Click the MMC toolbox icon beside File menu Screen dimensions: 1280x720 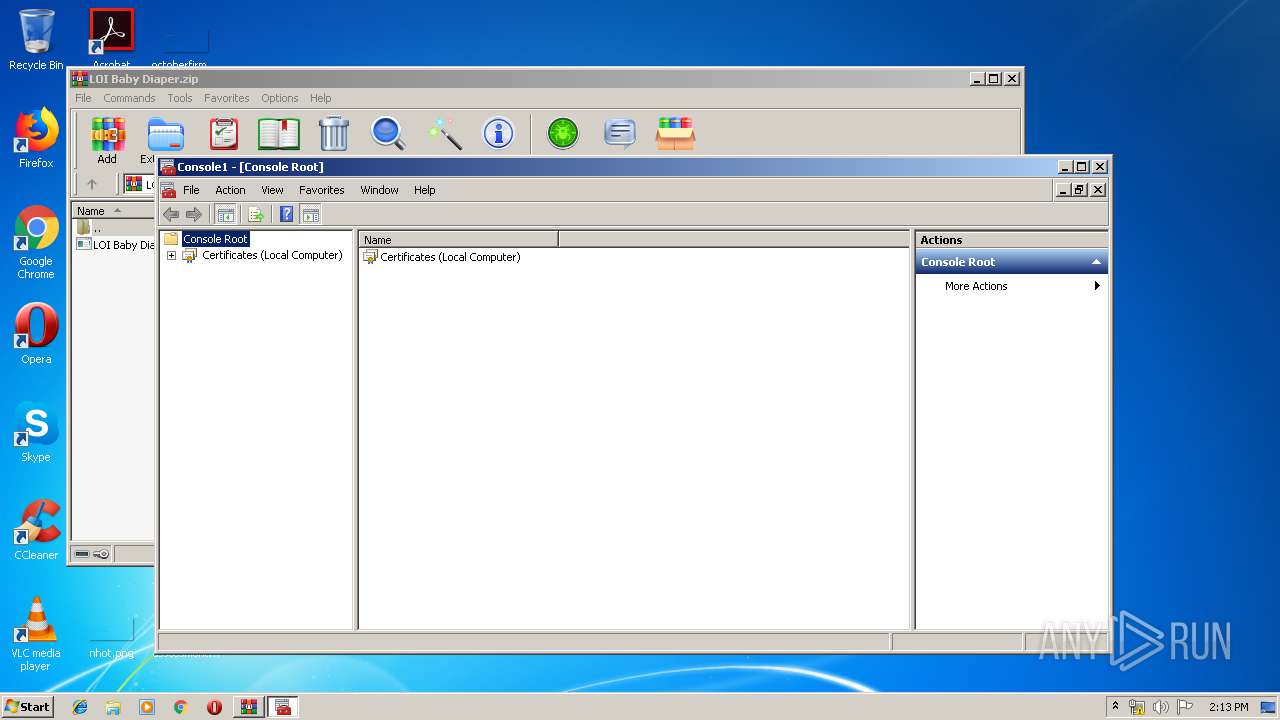tap(168, 190)
